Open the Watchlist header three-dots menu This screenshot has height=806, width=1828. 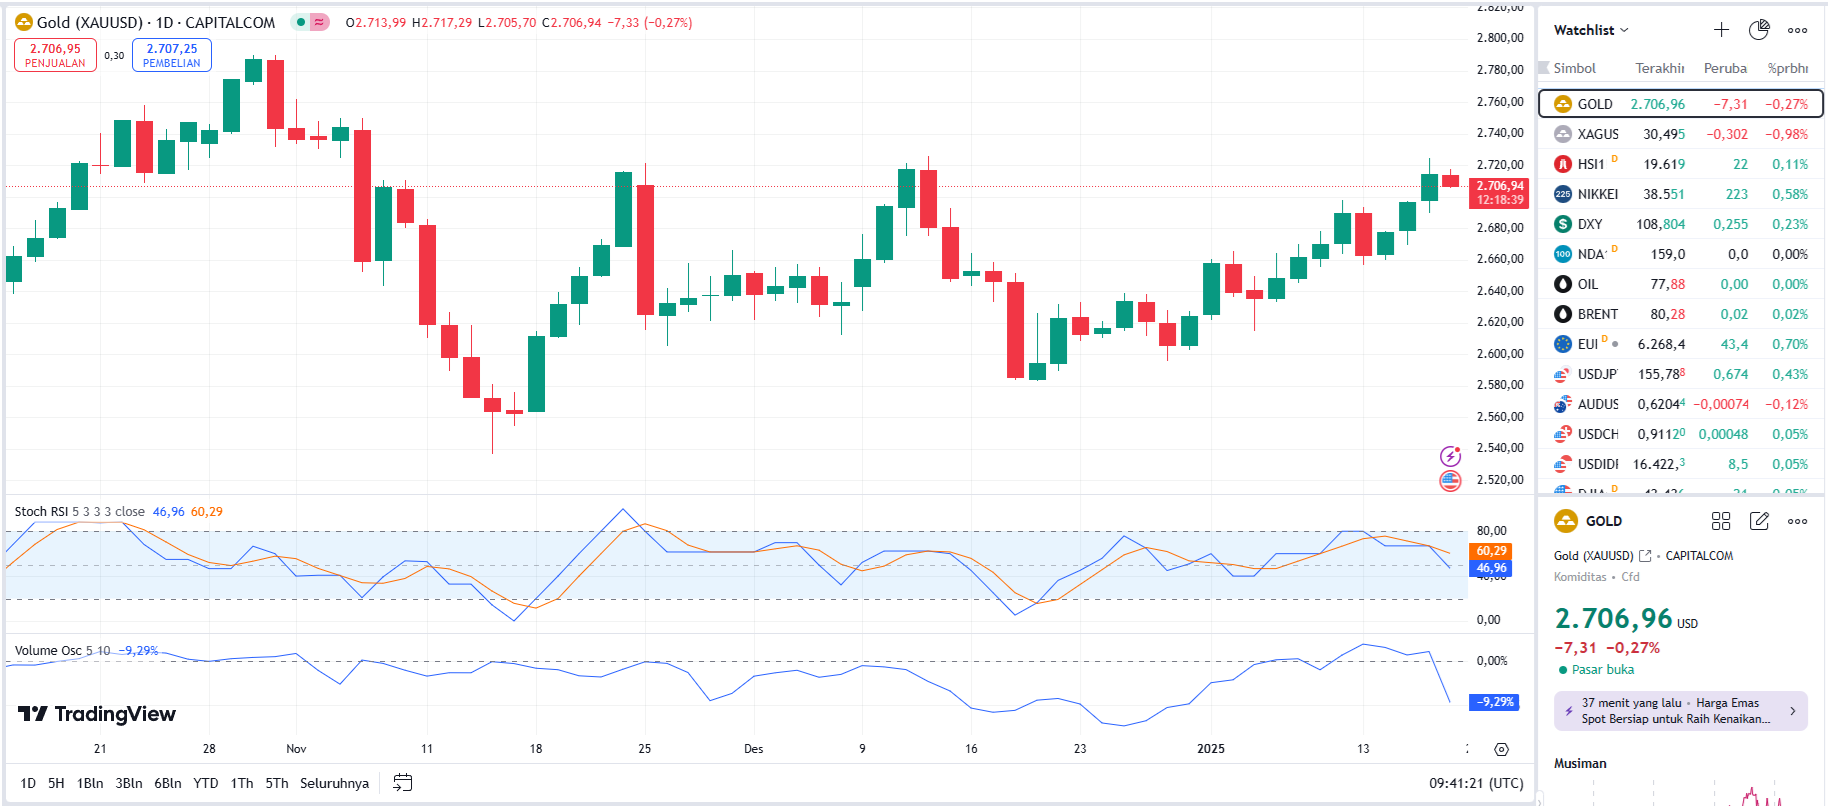point(1797,30)
